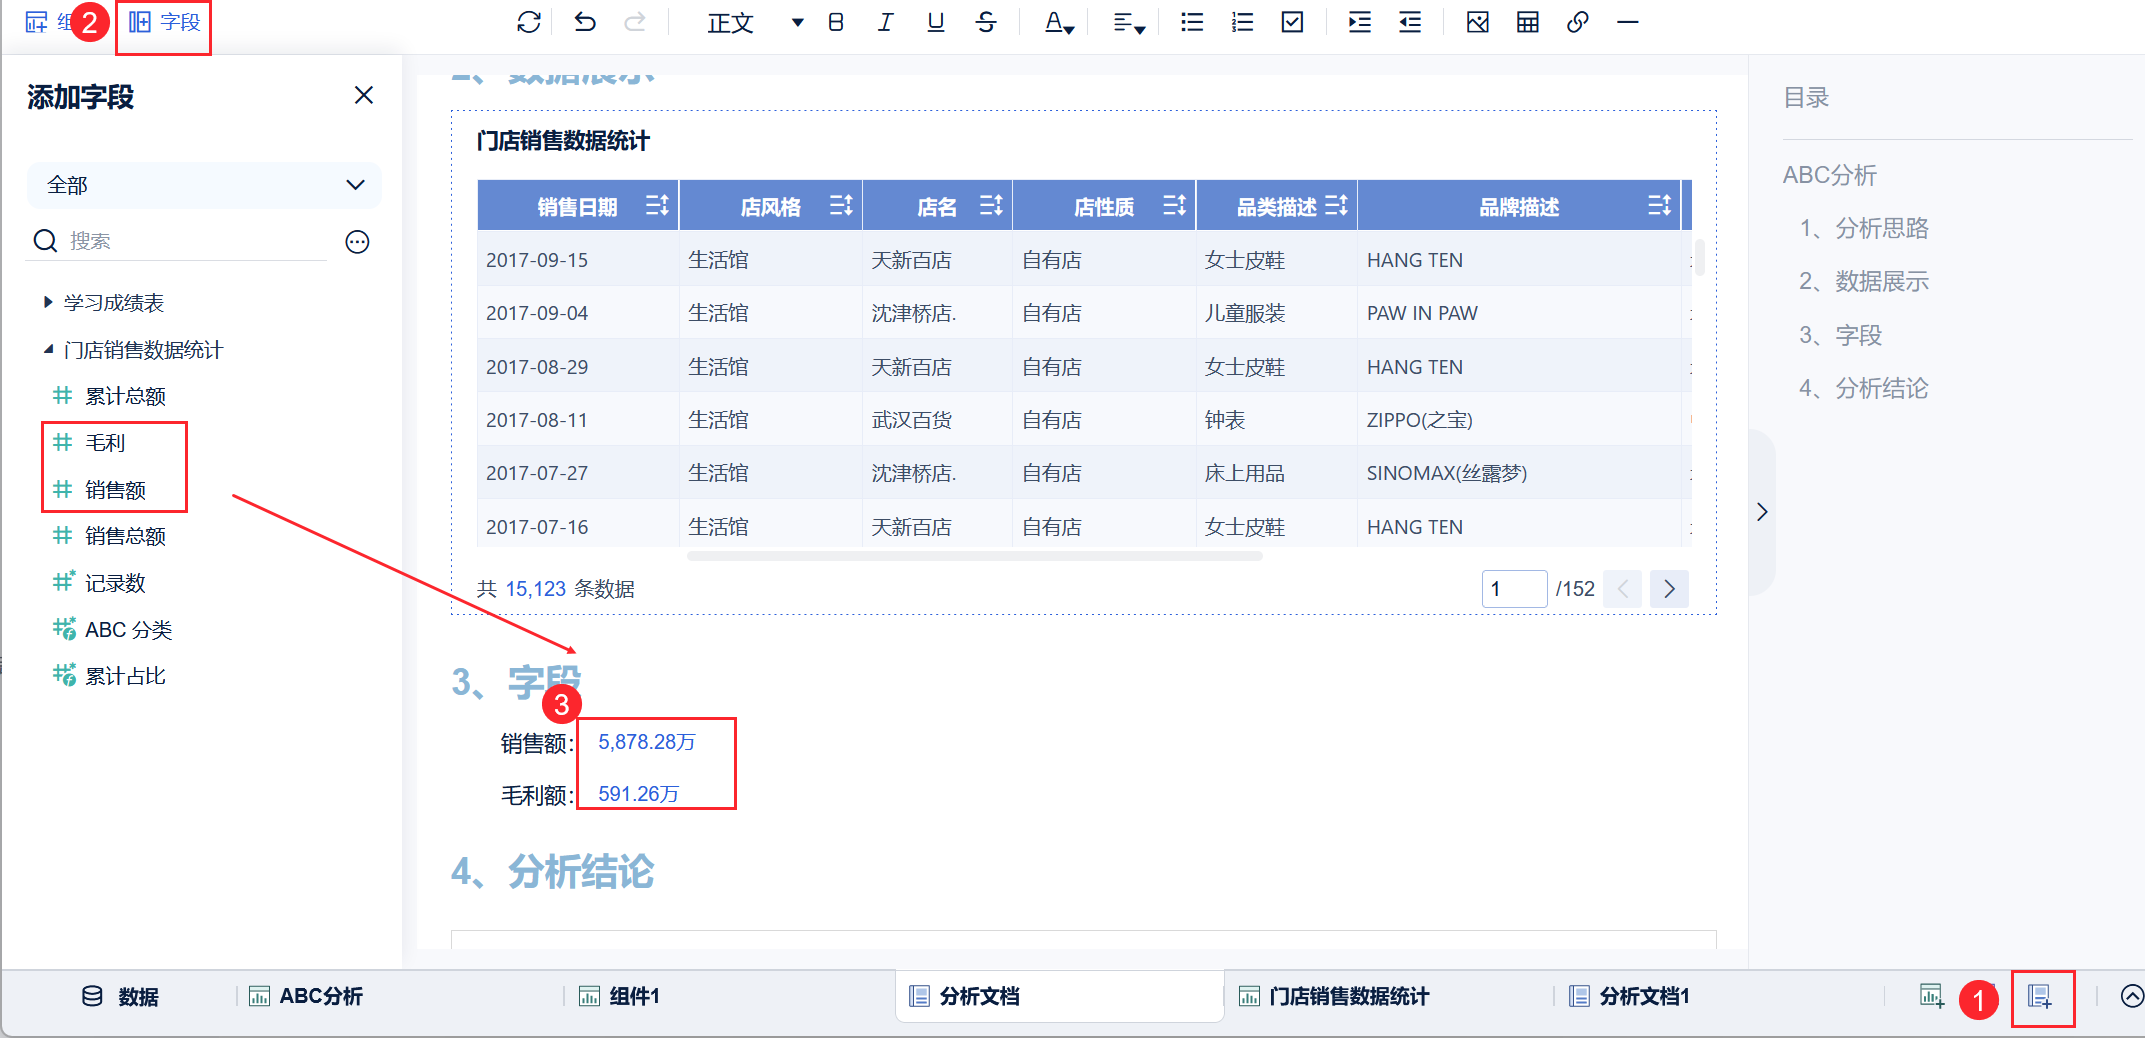The image size is (2145, 1038).
Task: Insert a numbered list
Action: (1242, 22)
